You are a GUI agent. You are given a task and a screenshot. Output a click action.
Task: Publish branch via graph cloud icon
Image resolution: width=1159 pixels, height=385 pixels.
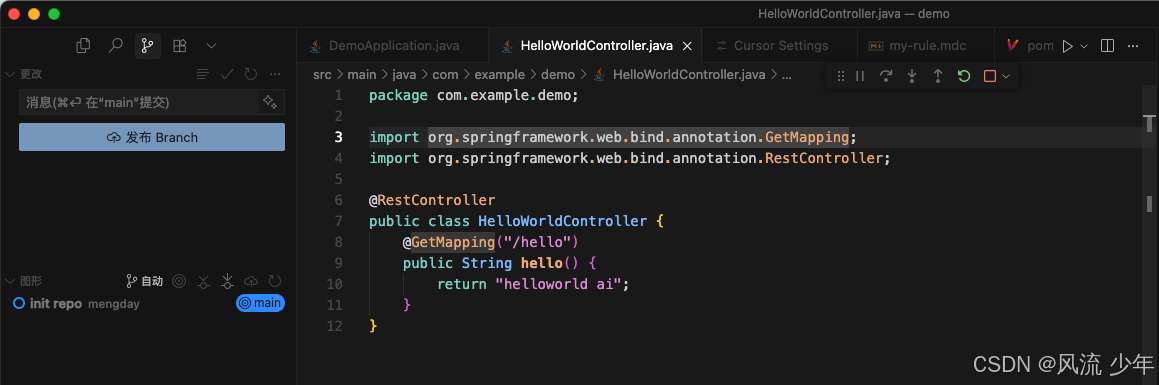(251, 281)
